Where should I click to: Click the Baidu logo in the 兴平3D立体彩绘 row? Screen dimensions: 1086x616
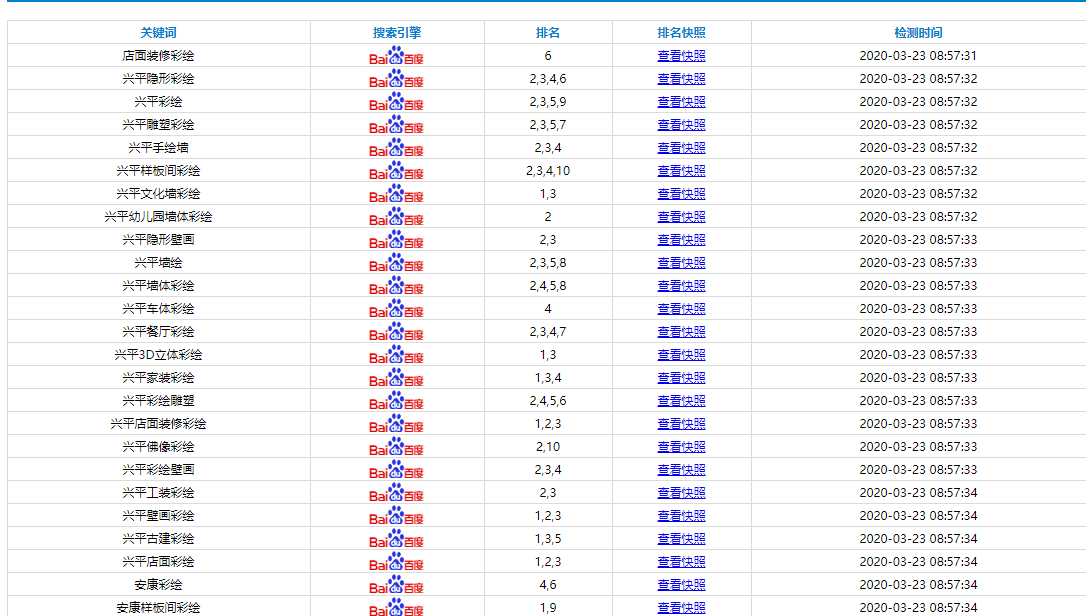pyautogui.click(x=396, y=355)
